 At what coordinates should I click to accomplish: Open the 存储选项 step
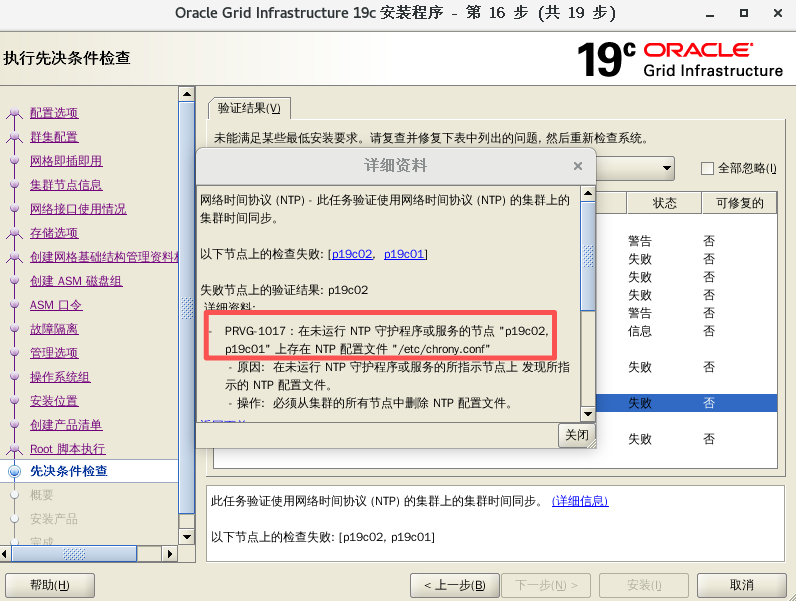coord(54,233)
